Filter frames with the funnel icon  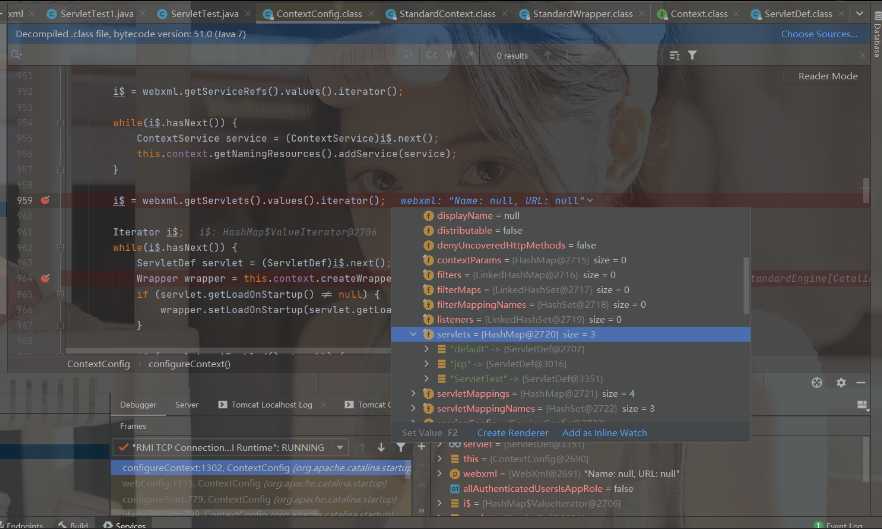[400, 447]
